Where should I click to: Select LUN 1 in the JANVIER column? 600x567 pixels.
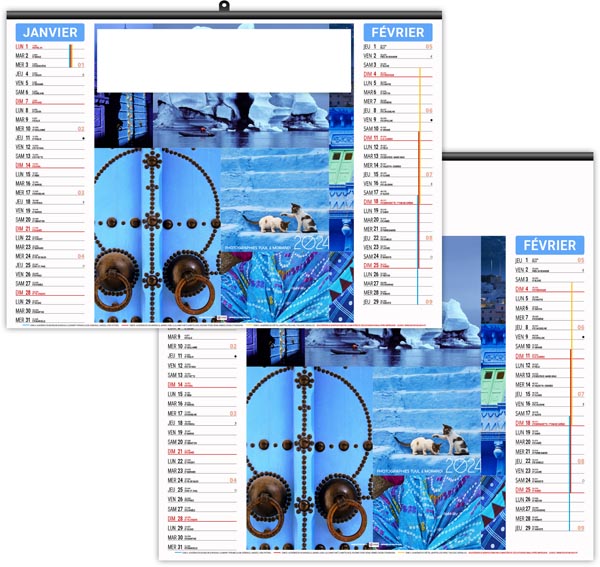coord(22,46)
